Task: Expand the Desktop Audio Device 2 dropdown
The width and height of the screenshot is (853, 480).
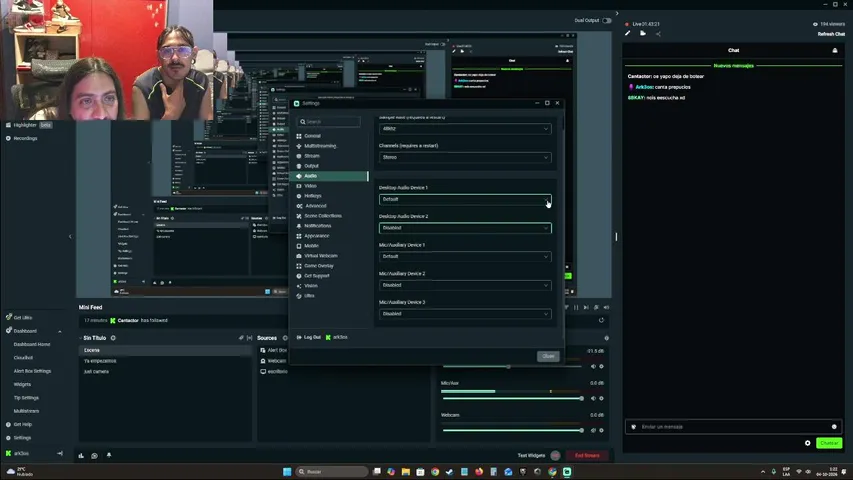Action: click(465, 228)
